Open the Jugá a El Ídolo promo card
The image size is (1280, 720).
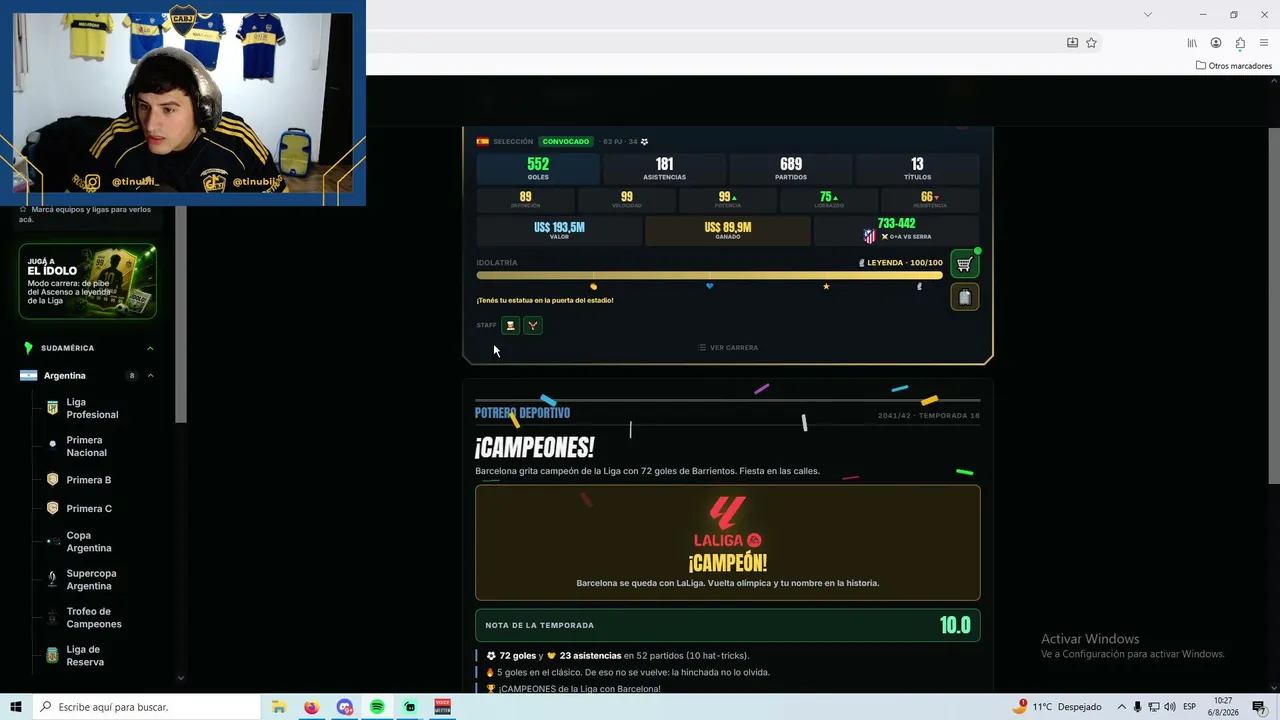pyautogui.click(x=88, y=282)
